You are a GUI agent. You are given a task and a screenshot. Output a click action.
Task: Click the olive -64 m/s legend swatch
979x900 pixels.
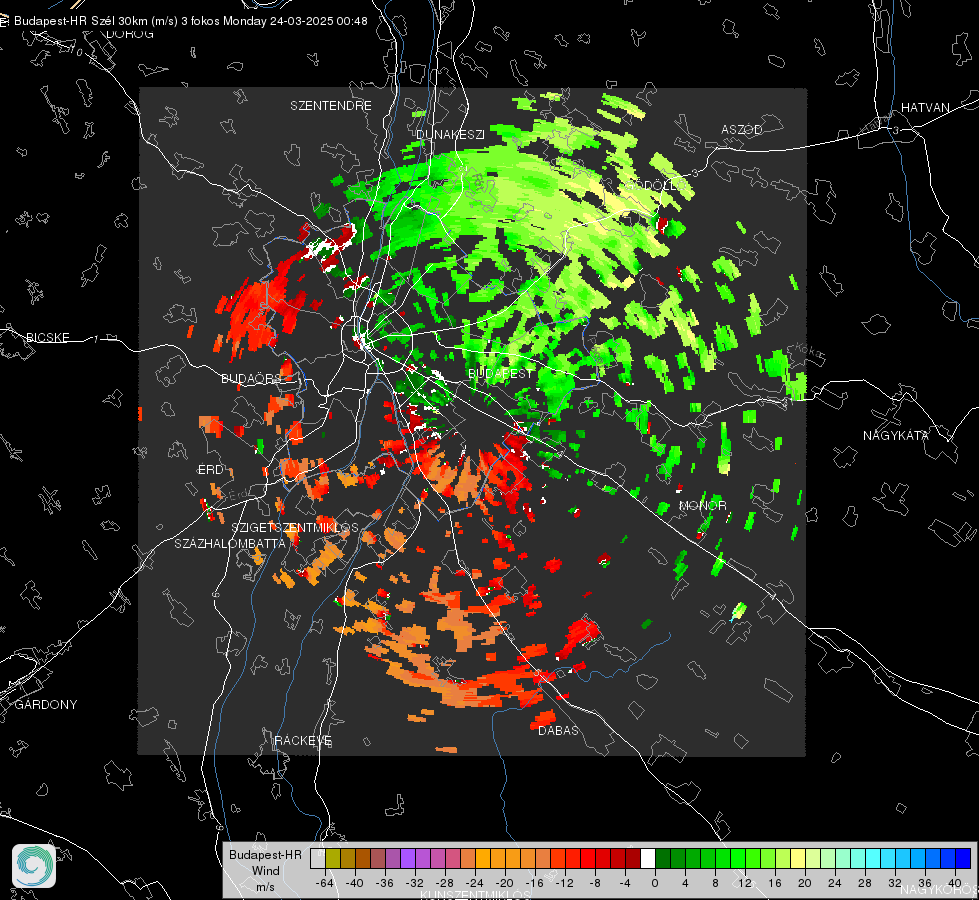coord(332,859)
